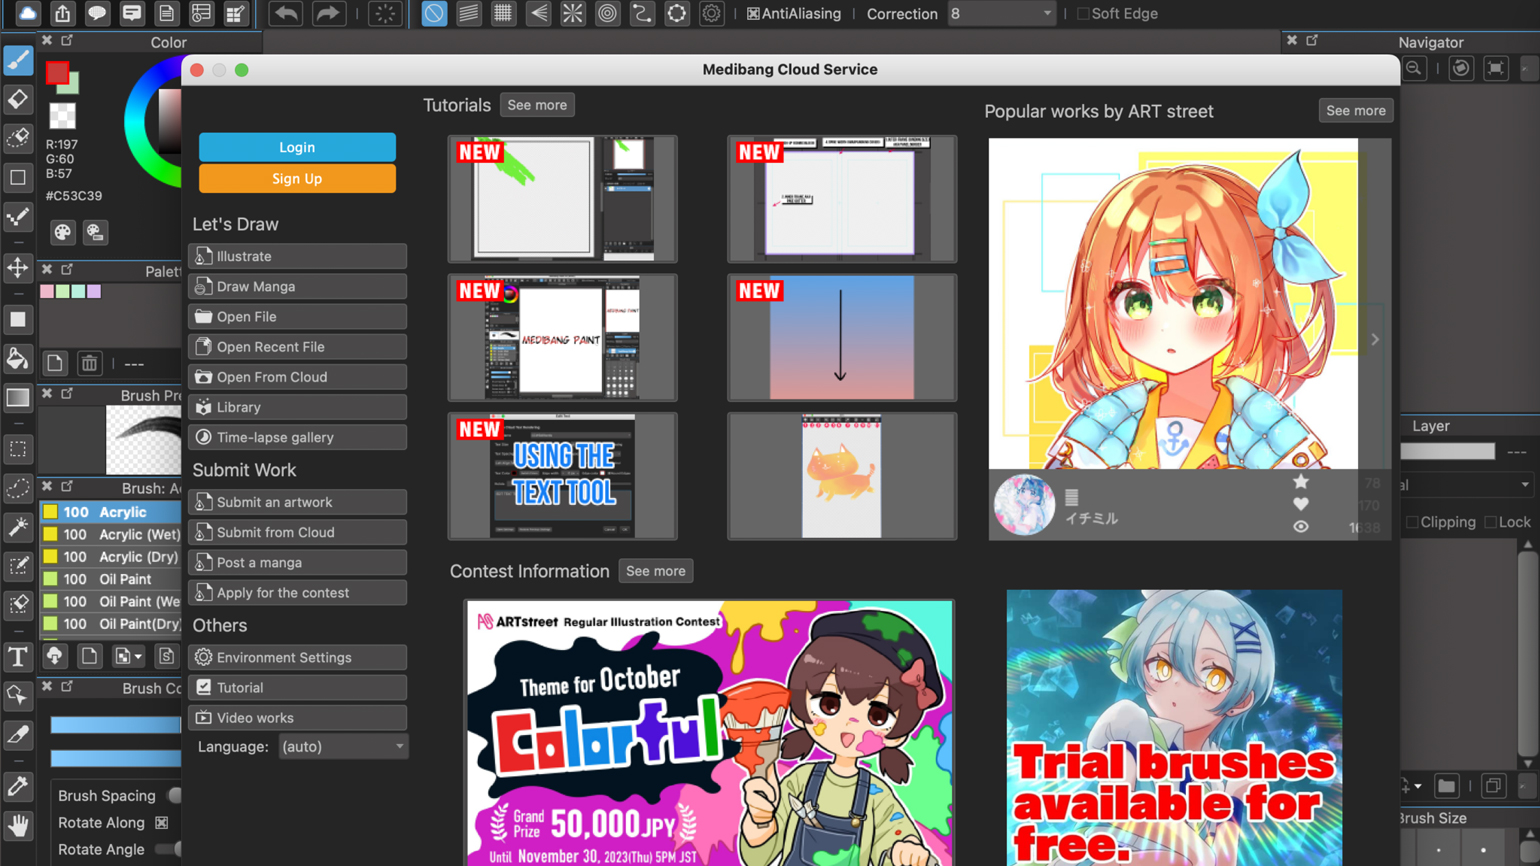The width and height of the screenshot is (1540, 866).
Task: Enable the curve snap guide
Action: click(x=642, y=14)
